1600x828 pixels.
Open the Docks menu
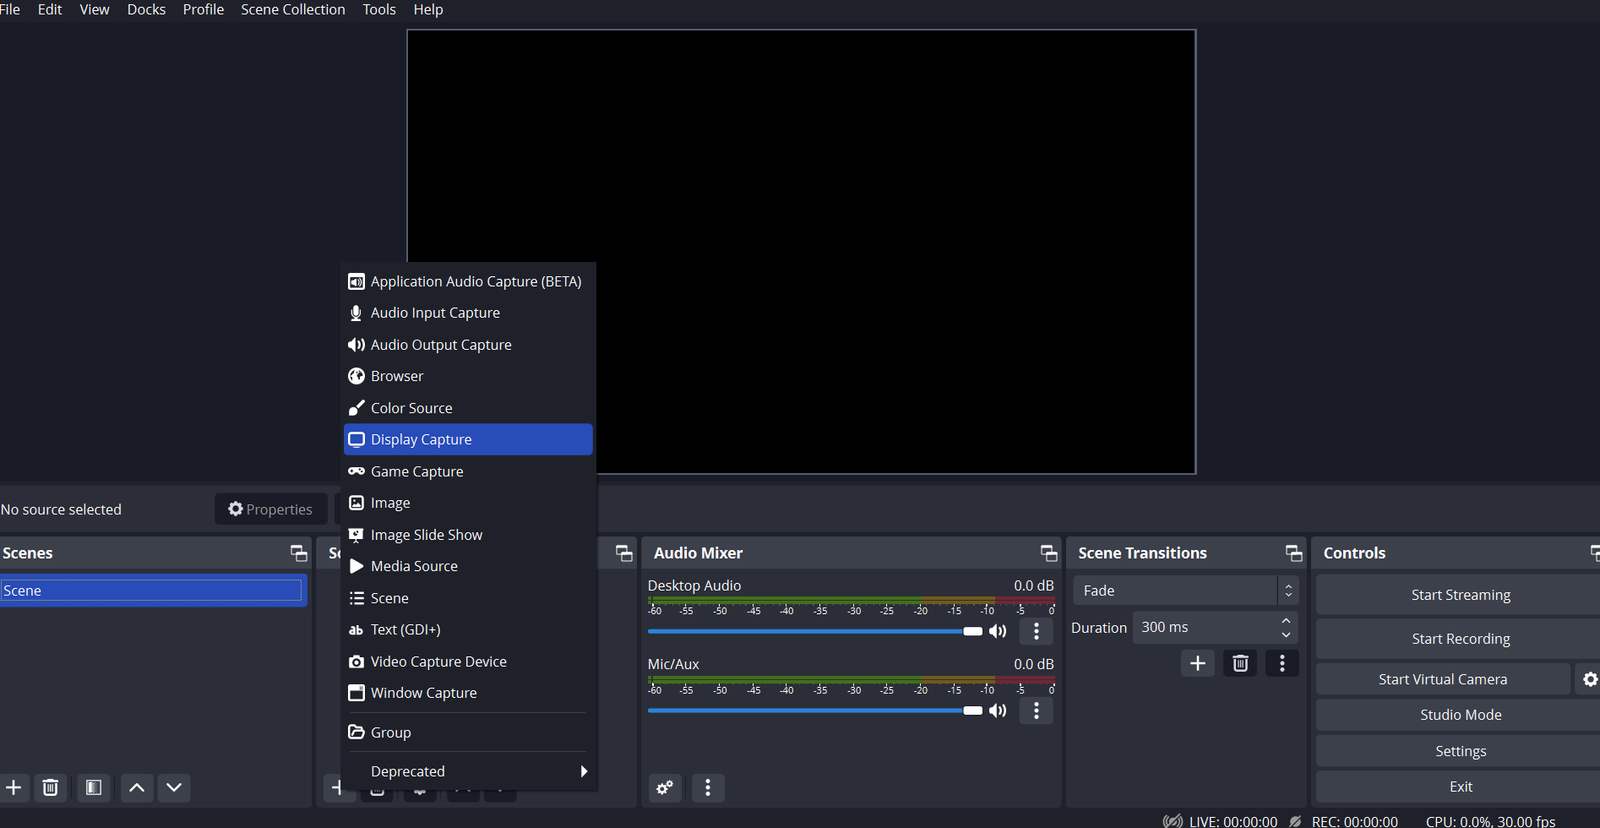[x=146, y=9]
